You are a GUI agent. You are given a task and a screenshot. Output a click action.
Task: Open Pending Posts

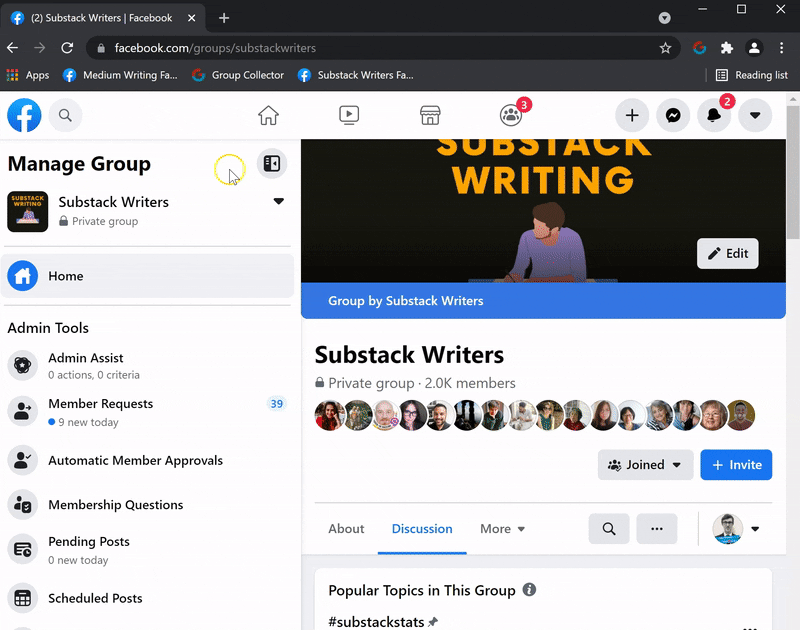coord(147,550)
